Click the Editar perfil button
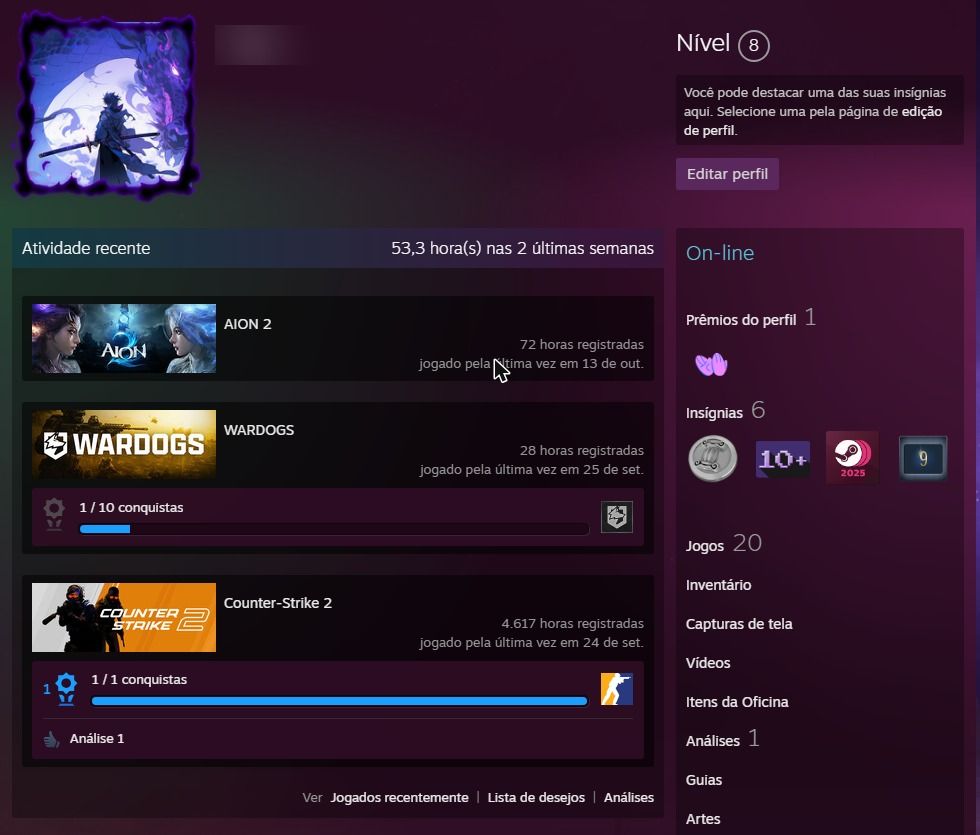The height and width of the screenshot is (835, 980). coord(727,174)
